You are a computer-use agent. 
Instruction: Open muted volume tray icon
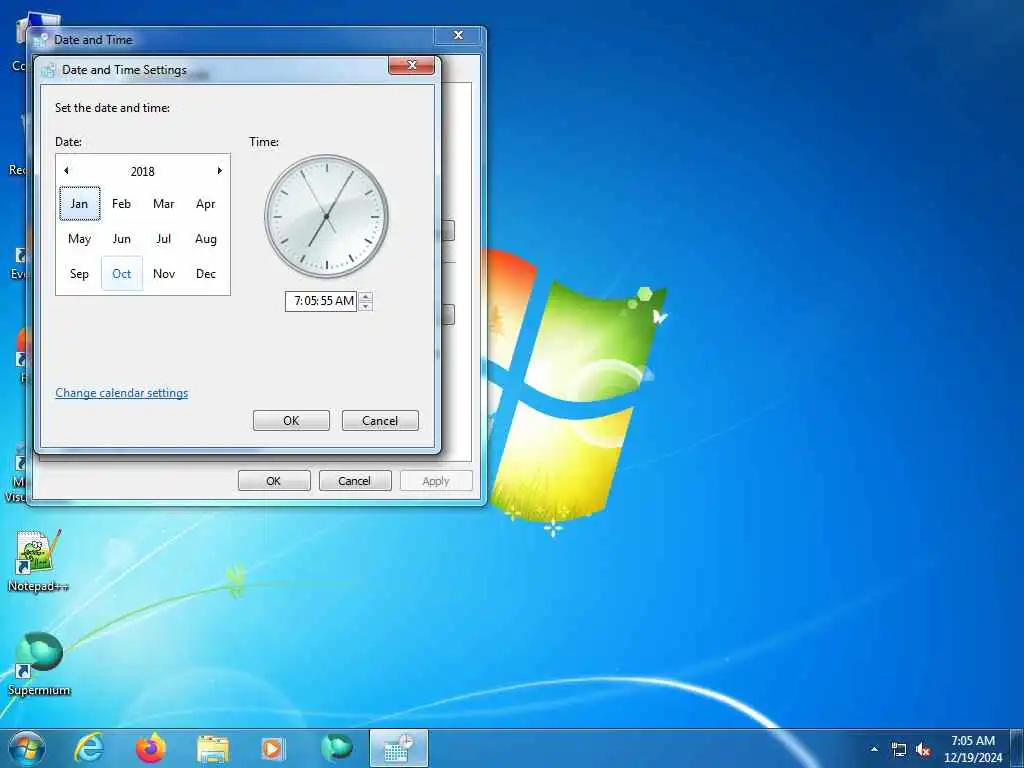923,750
